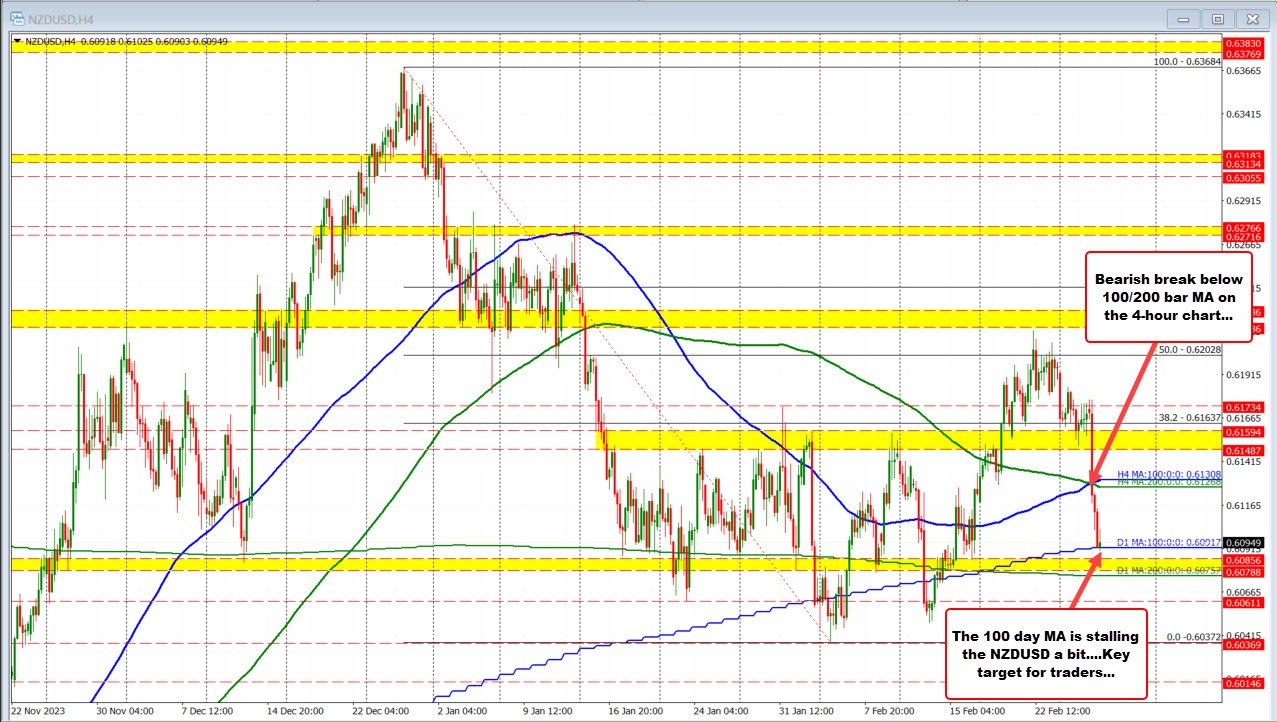Click the red price label 0.61734
The width and height of the screenshot is (1277, 722).
pos(1246,407)
